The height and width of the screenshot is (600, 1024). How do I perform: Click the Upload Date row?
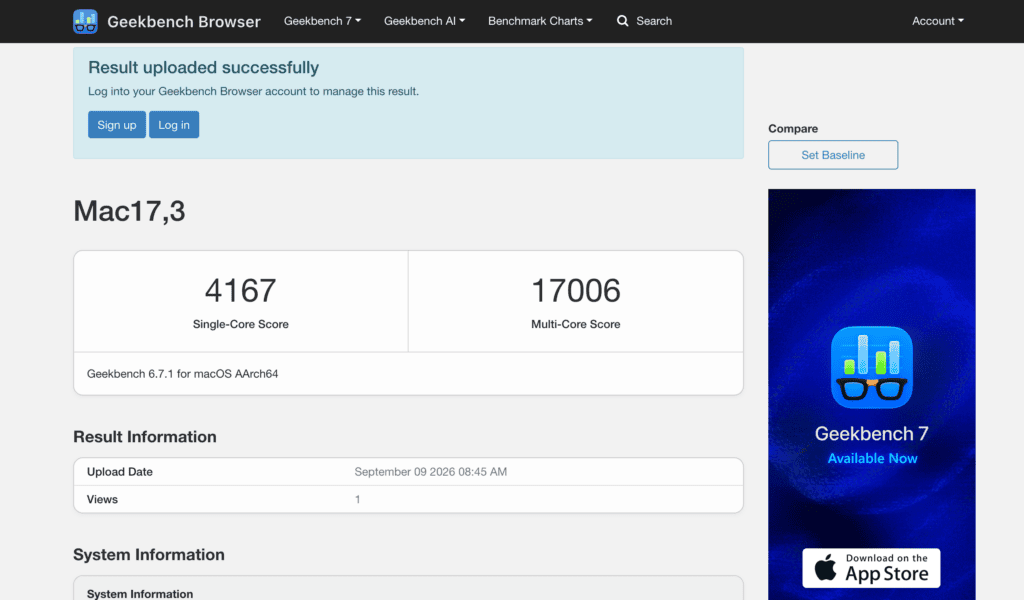408,471
